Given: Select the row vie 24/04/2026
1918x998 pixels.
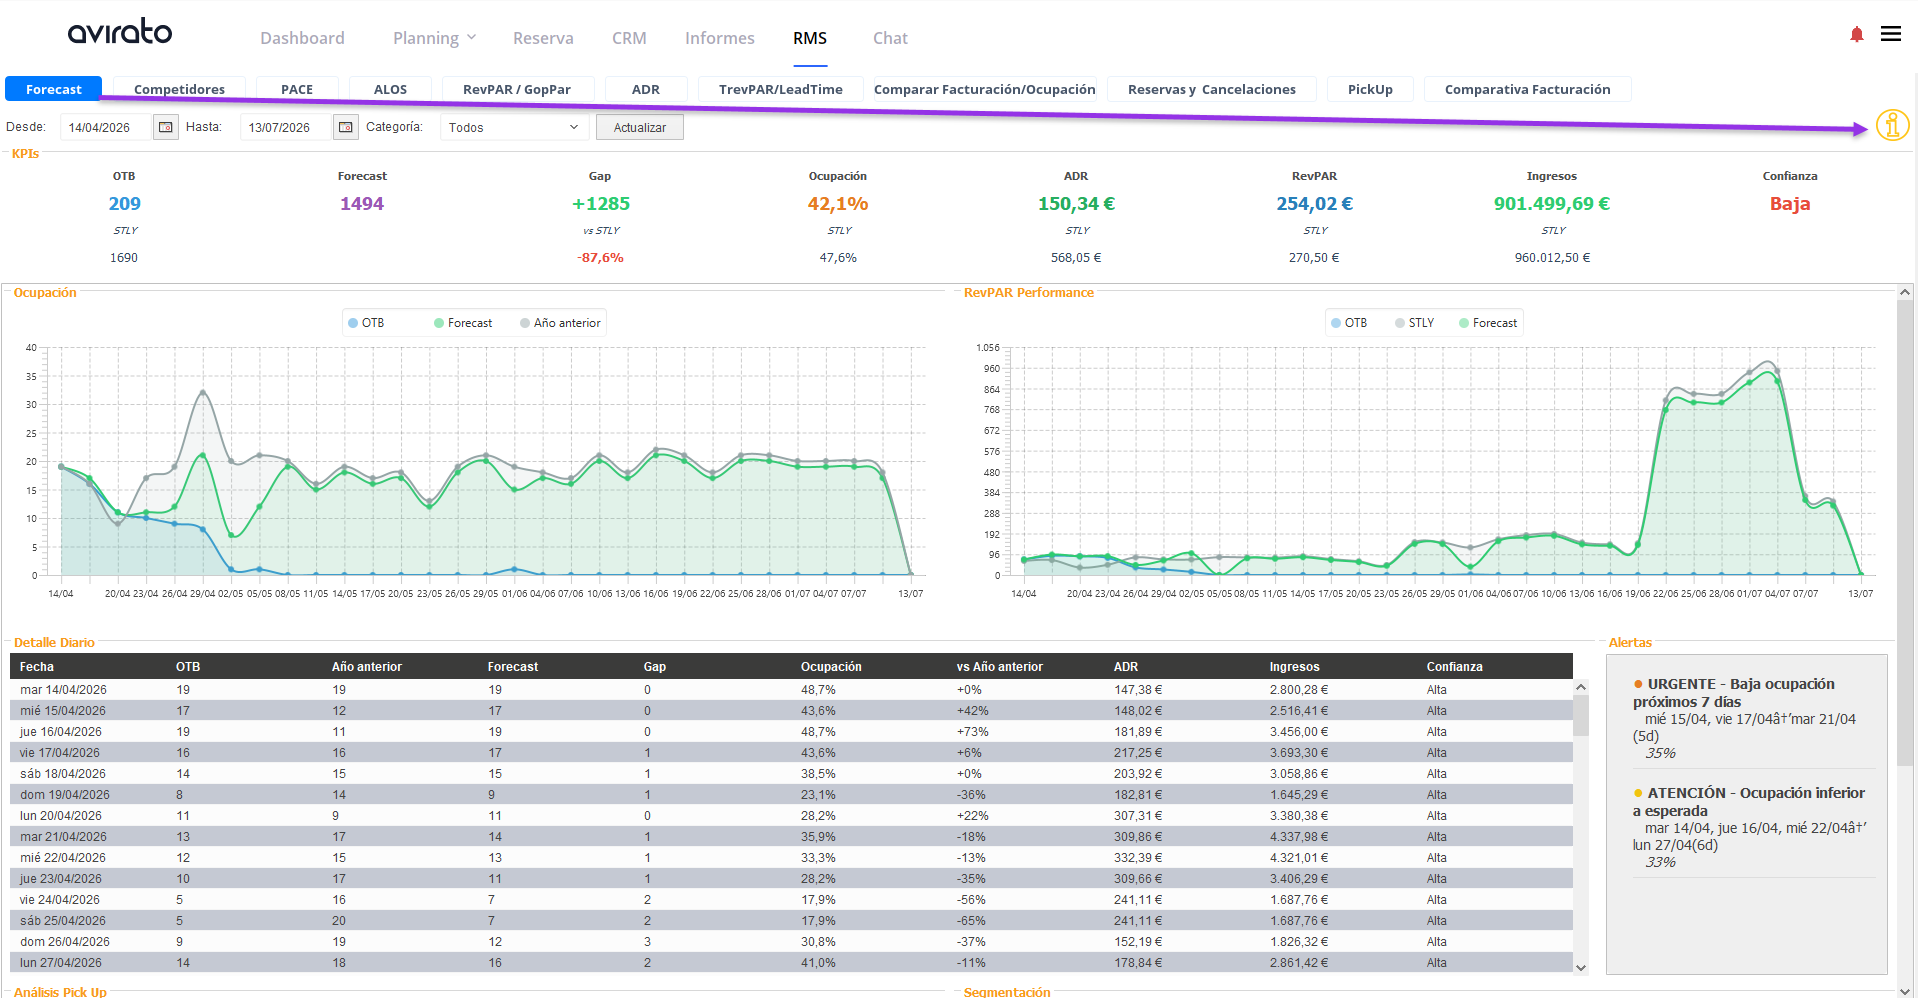Looking at the screenshot, I should click(x=791, y=900).
